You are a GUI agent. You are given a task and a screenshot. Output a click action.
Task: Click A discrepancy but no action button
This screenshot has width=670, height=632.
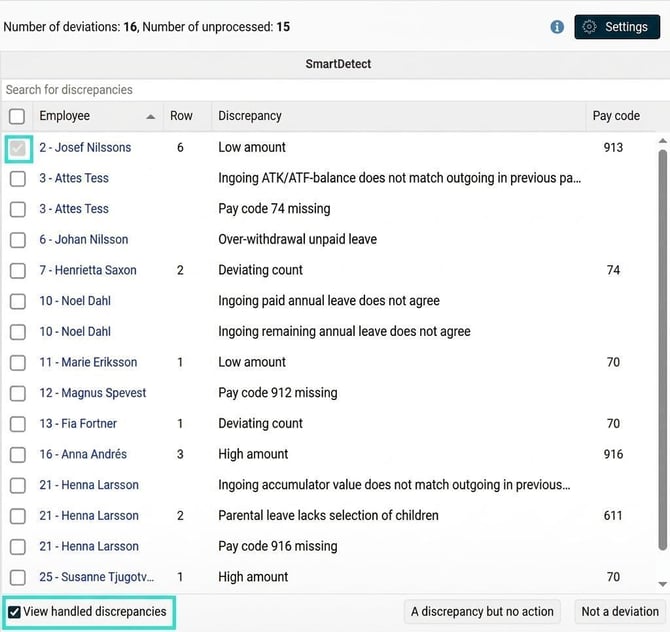(x=482, y=611)
